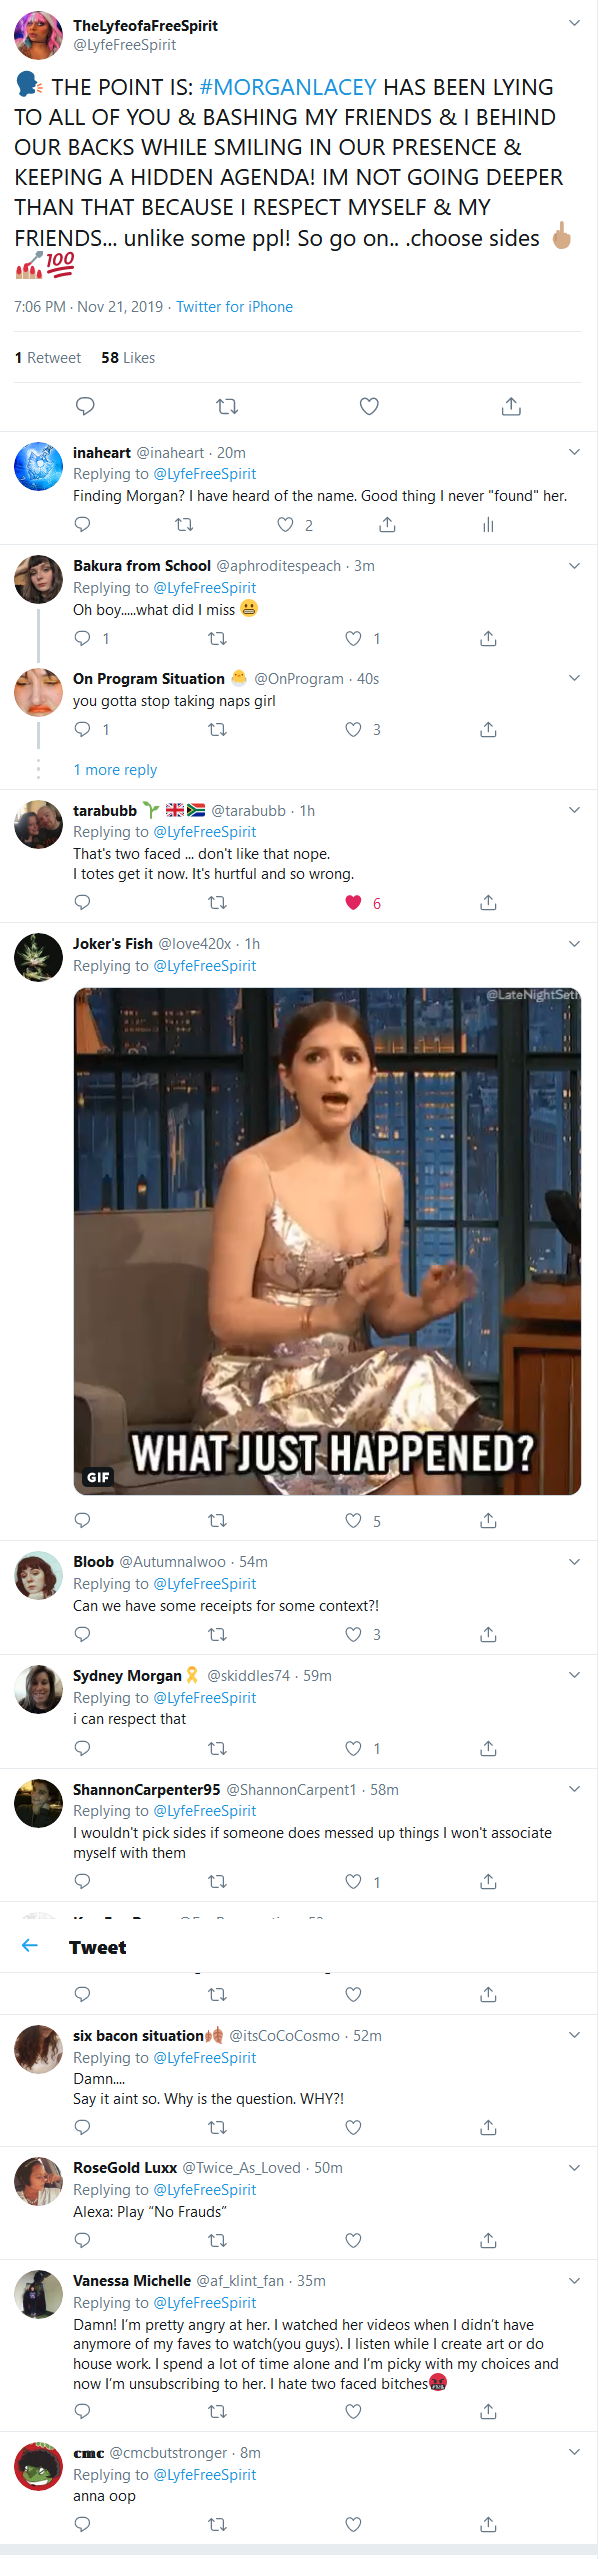Like the main tweet with the heart

[x=369, y=406]
